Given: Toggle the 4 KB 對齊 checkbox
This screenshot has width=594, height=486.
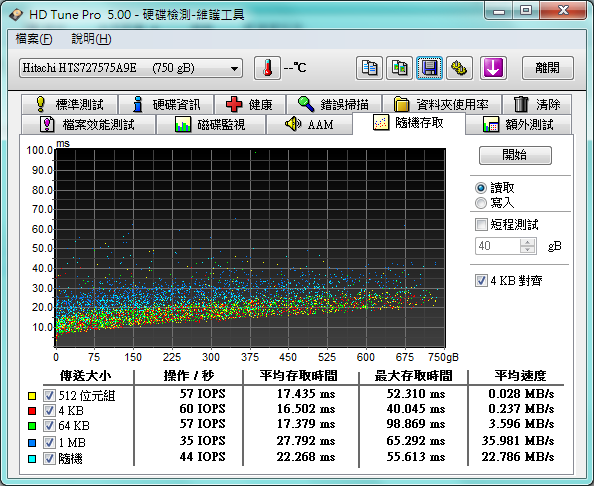Looking at the screenshot, I should 481,281.
